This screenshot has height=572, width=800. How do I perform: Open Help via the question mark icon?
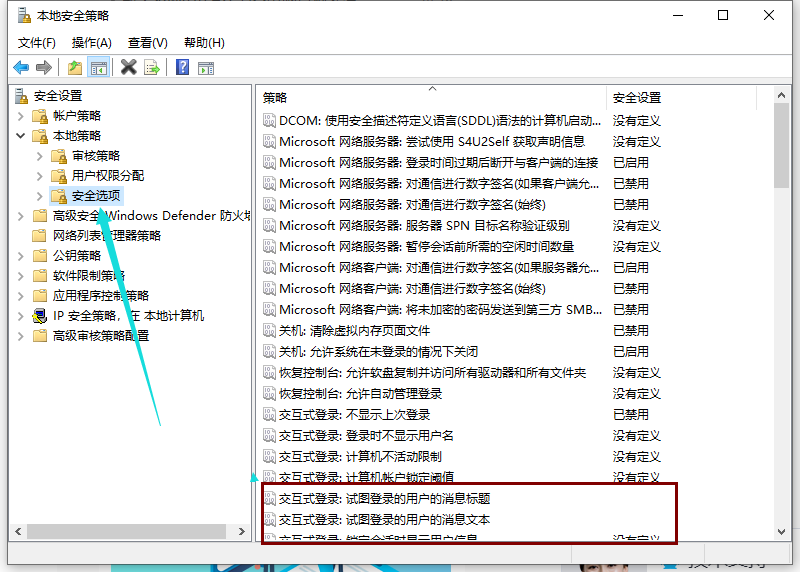pyautogui.click(x=182, y=67)
